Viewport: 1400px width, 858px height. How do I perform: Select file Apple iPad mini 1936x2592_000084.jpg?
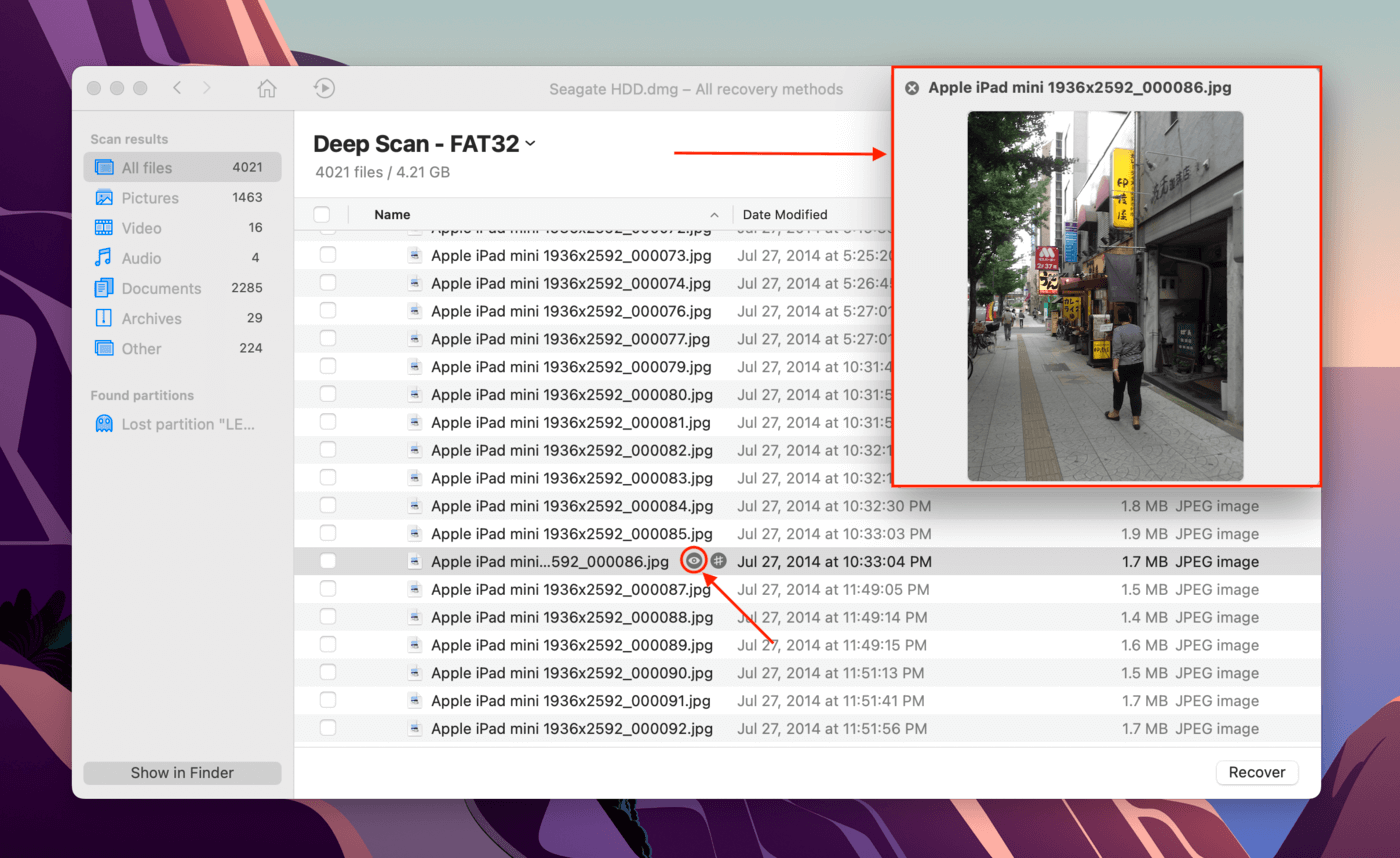point(572,506)
